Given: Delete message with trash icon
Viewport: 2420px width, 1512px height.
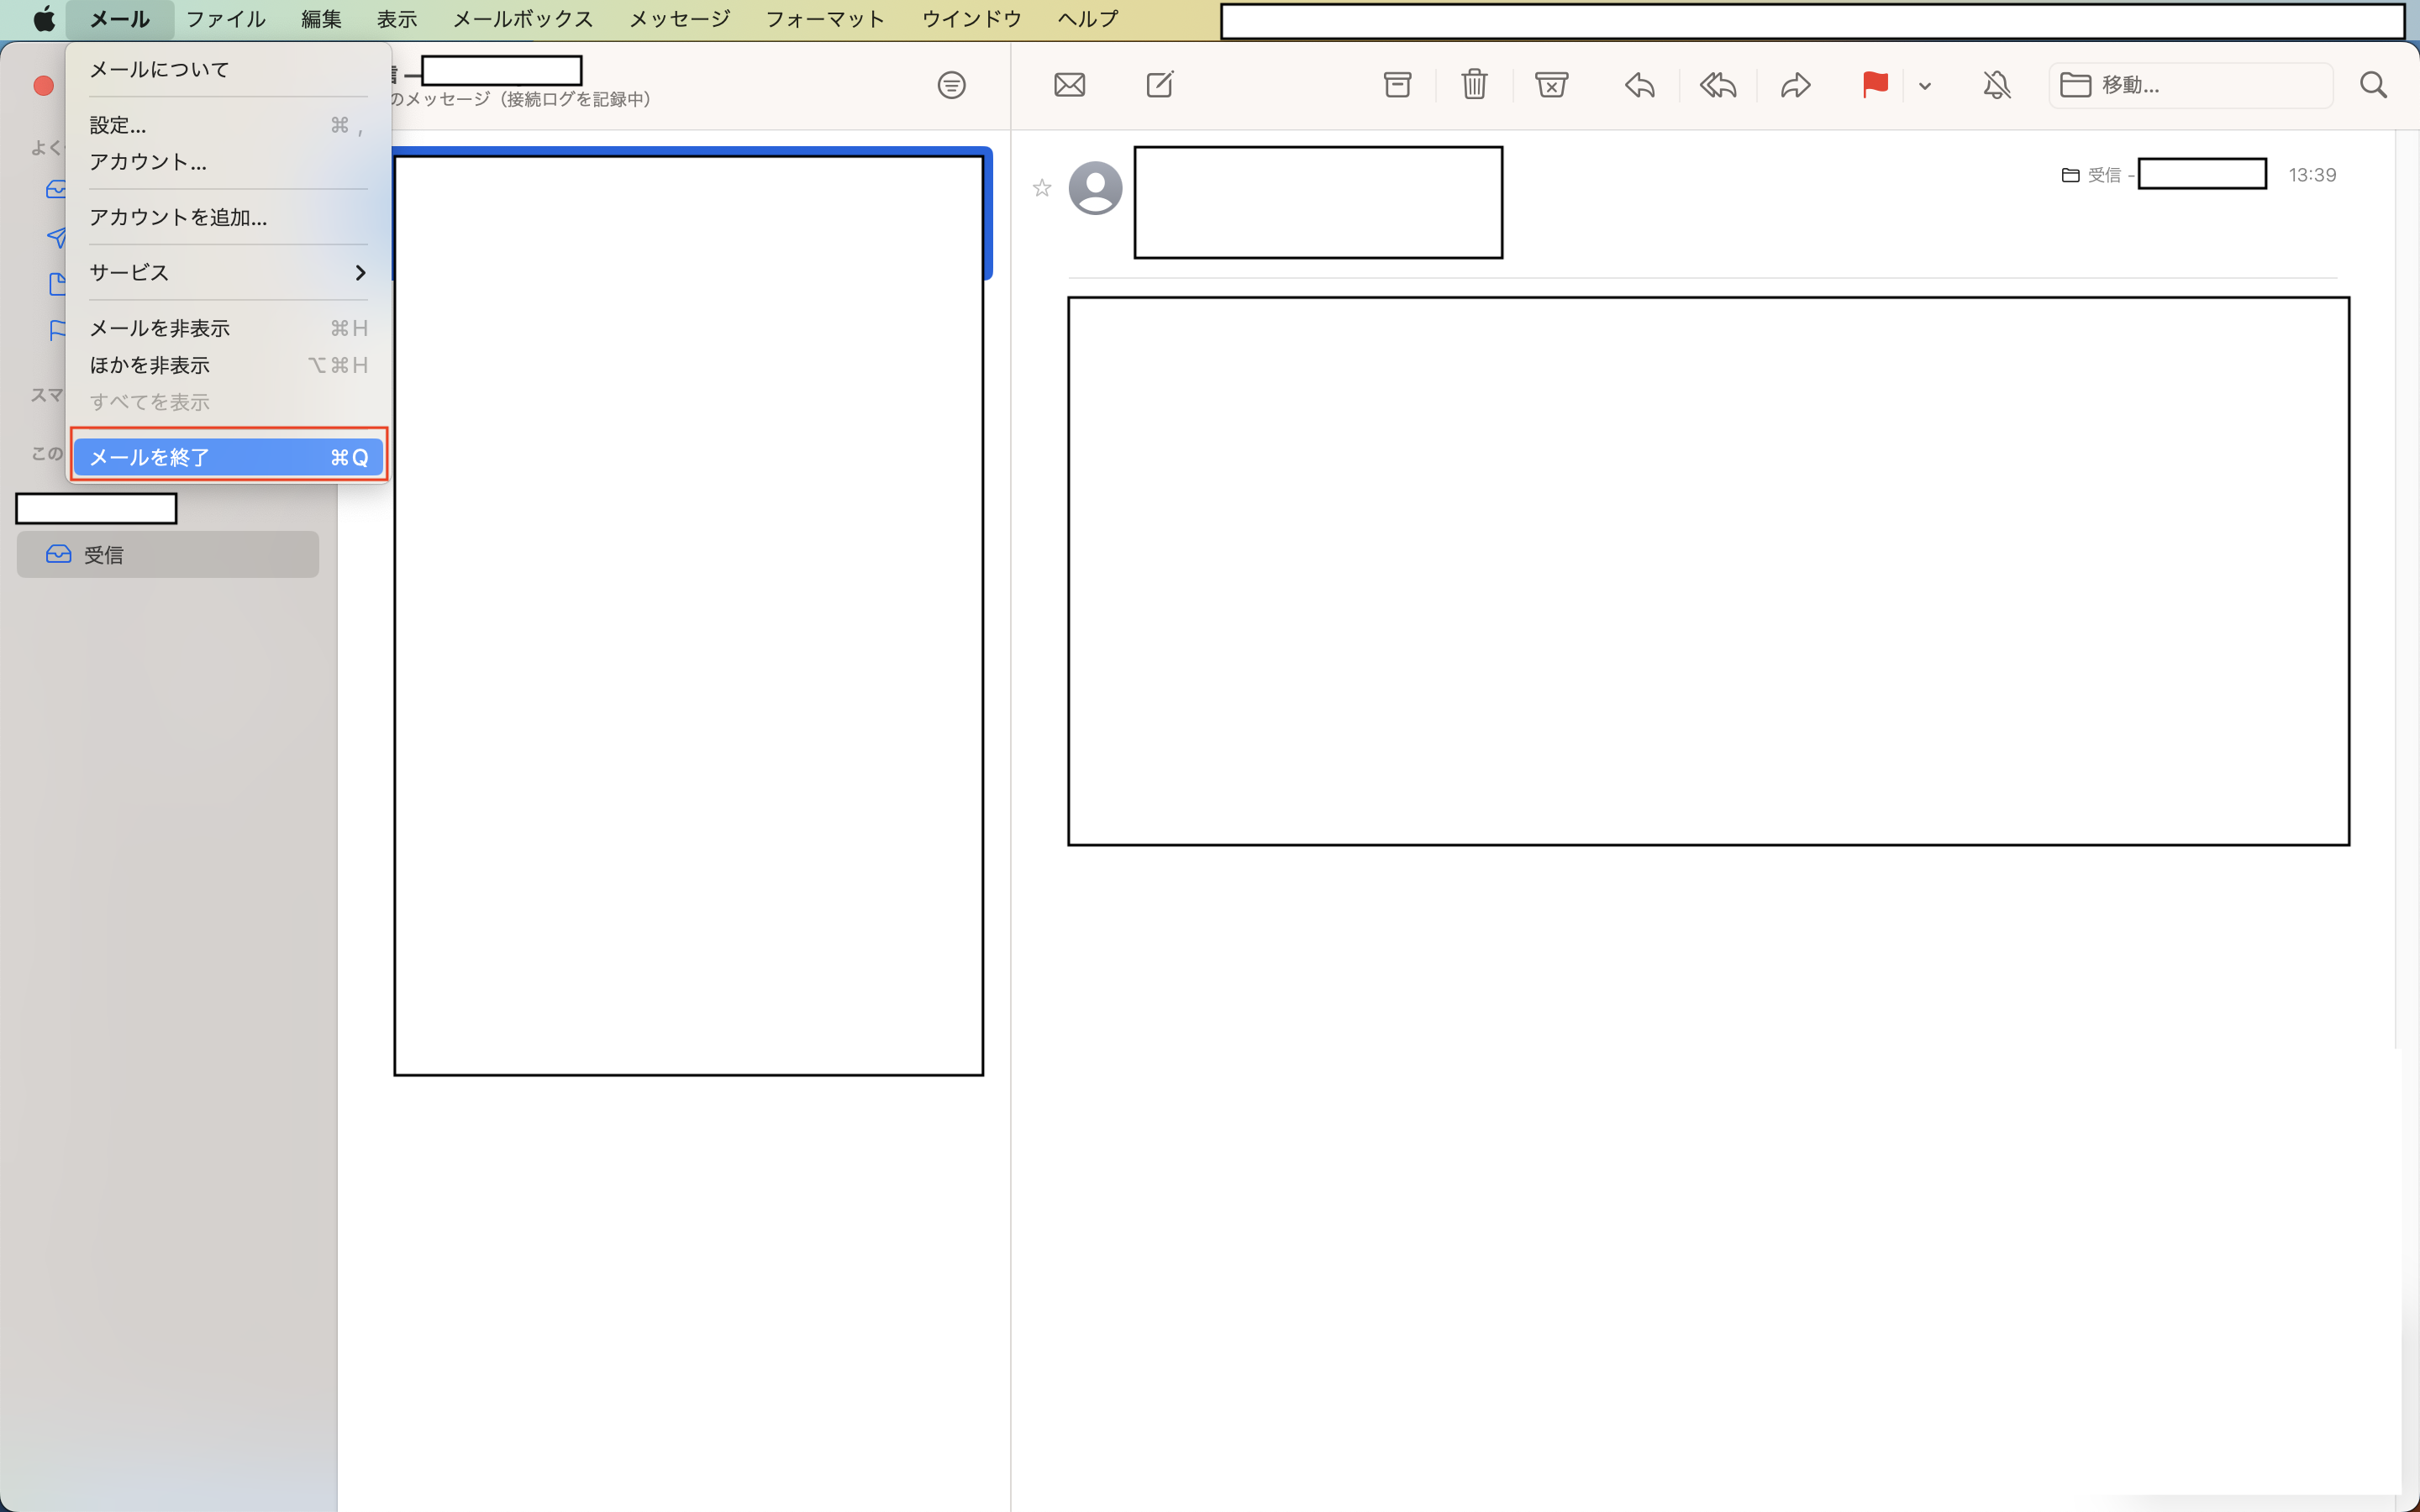Looking at the screenshot, I should pos(1474,85).
